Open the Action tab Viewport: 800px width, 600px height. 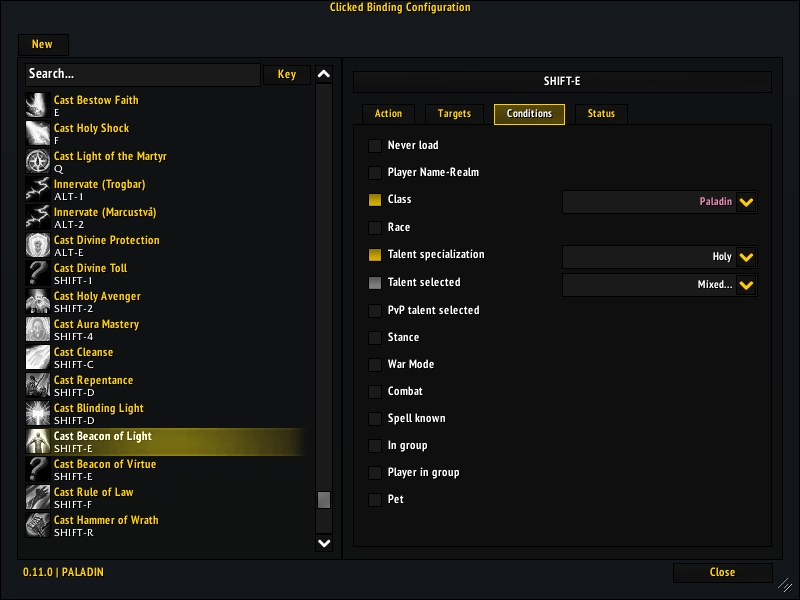(x=388, y=114)
